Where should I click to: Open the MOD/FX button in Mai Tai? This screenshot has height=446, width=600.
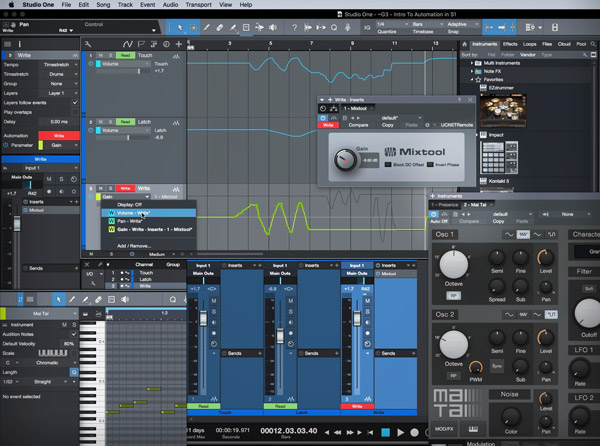click(x=444, y=429)
